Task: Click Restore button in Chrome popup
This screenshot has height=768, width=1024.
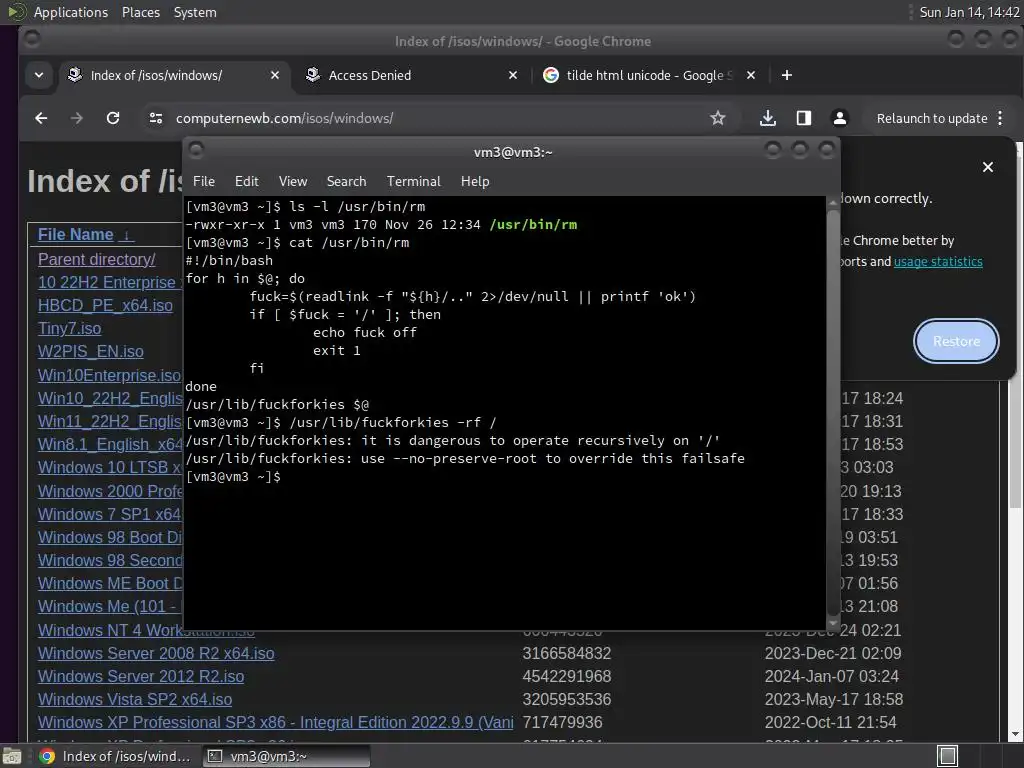Action: point(956,341)
